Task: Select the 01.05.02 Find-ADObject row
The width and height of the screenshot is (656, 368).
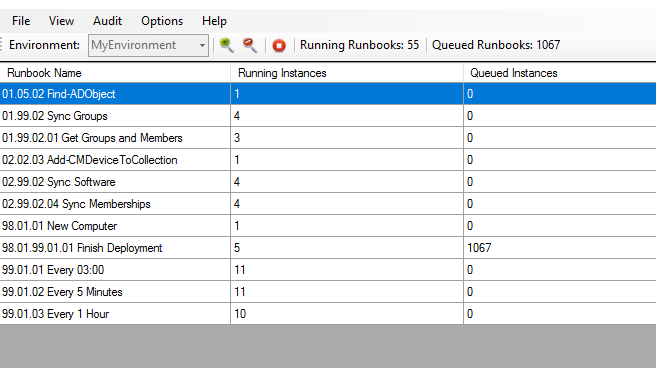Action: coord(328,94)
